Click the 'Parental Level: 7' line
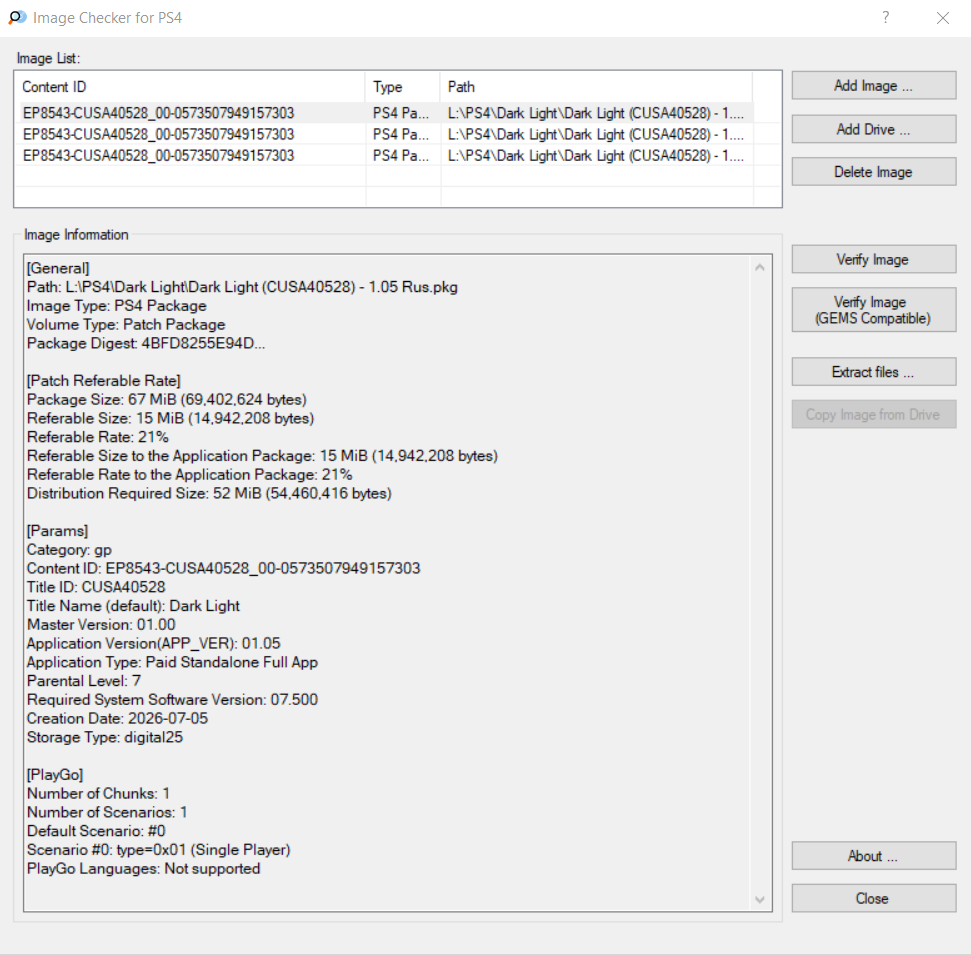 click(84, 681)
